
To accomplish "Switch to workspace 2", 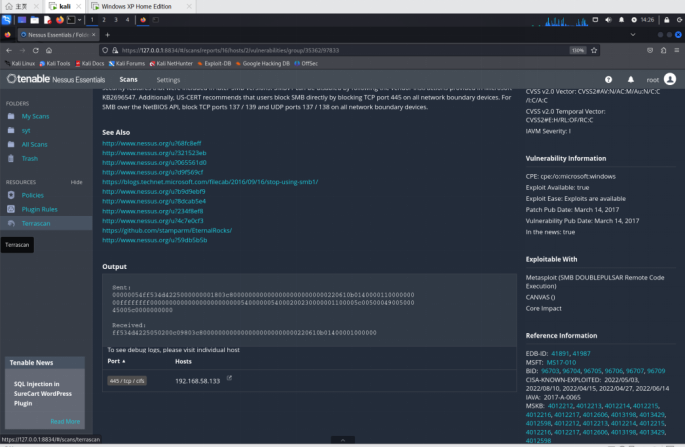I will 104,20.
